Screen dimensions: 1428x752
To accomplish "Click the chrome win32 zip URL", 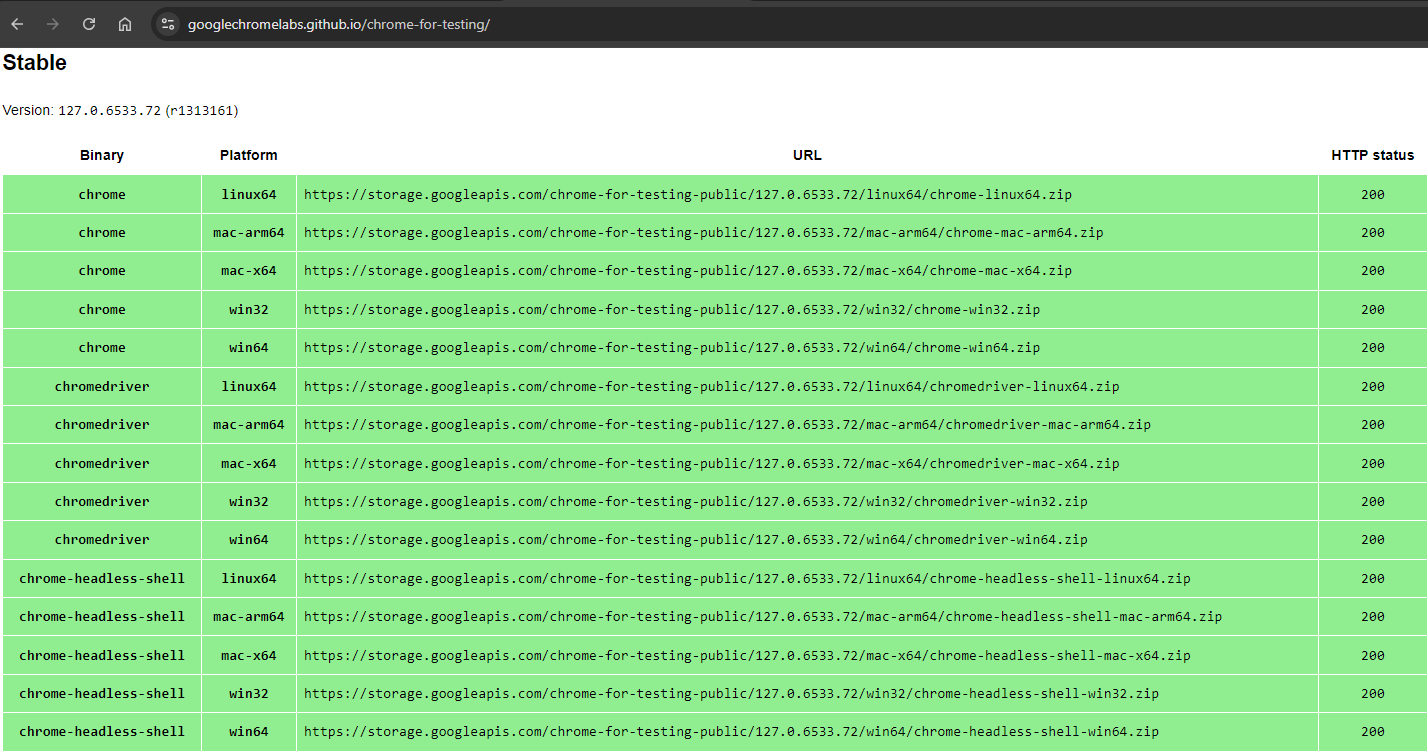I will pos(672,309).
